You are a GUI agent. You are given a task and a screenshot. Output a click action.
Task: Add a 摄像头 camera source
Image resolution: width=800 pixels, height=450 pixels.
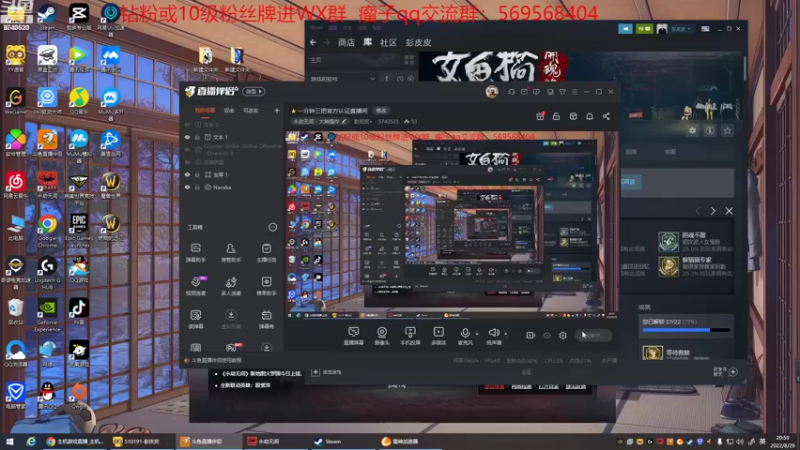[x=382, y=336]
